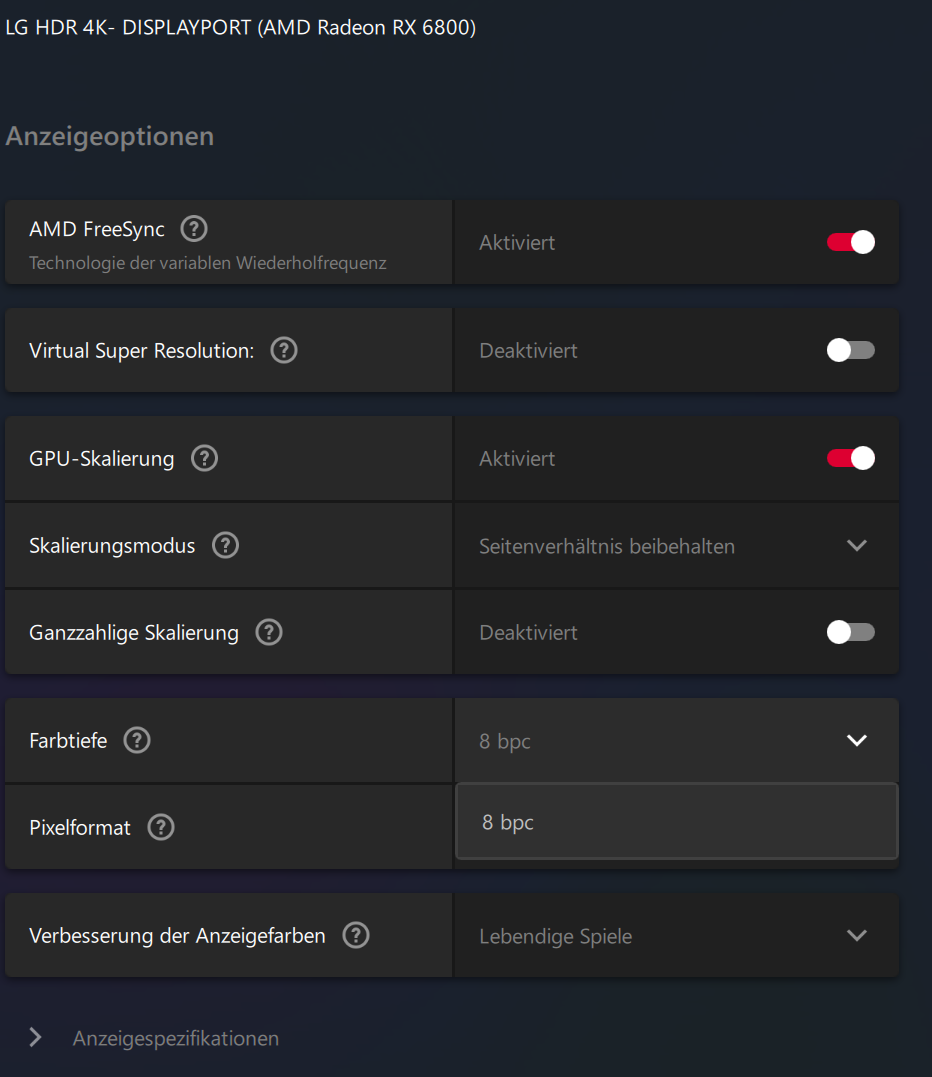Turn off the GPU-Skalierung toggle
The height and width of the screenshot is (1077, 932).
(851, 458)
